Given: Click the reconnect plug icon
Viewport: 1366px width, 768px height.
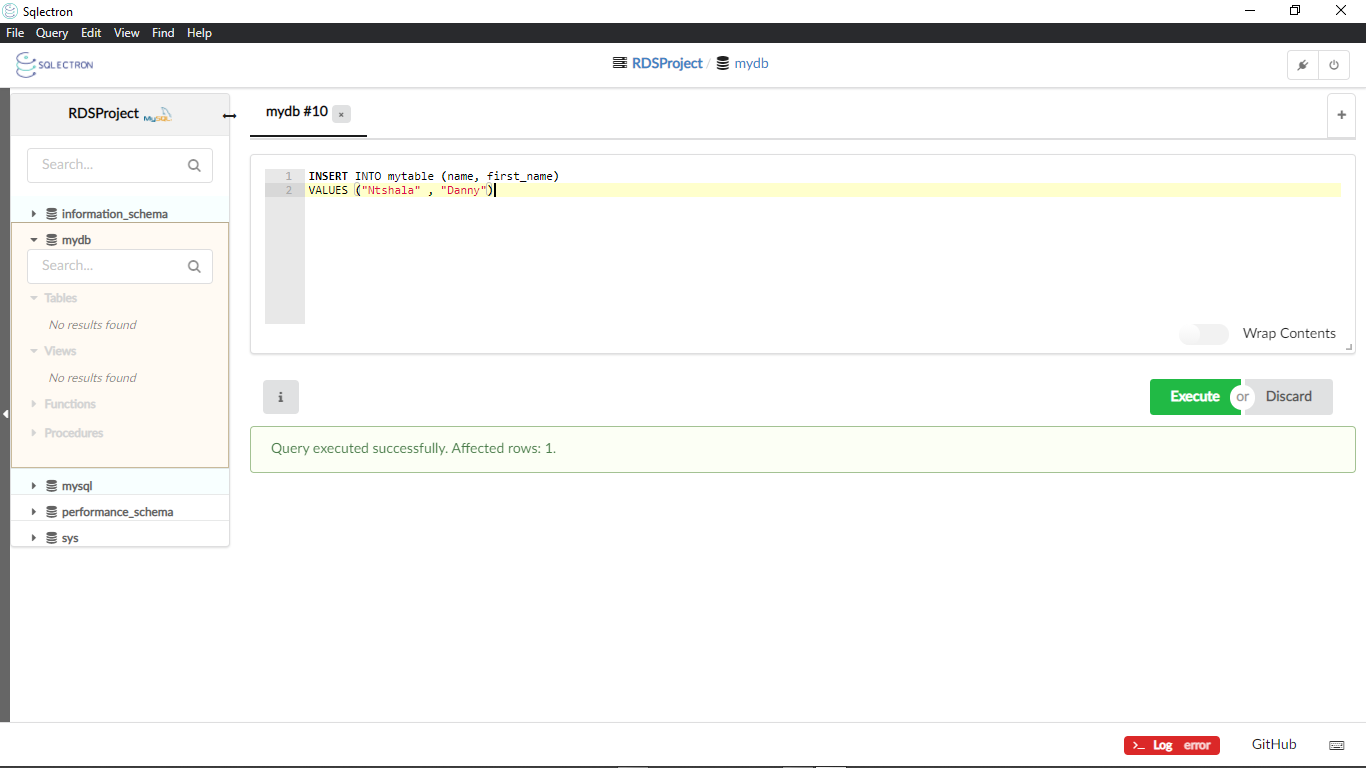Looking at the screenshot, I should pyautogui.click(x=1302, y=65).
